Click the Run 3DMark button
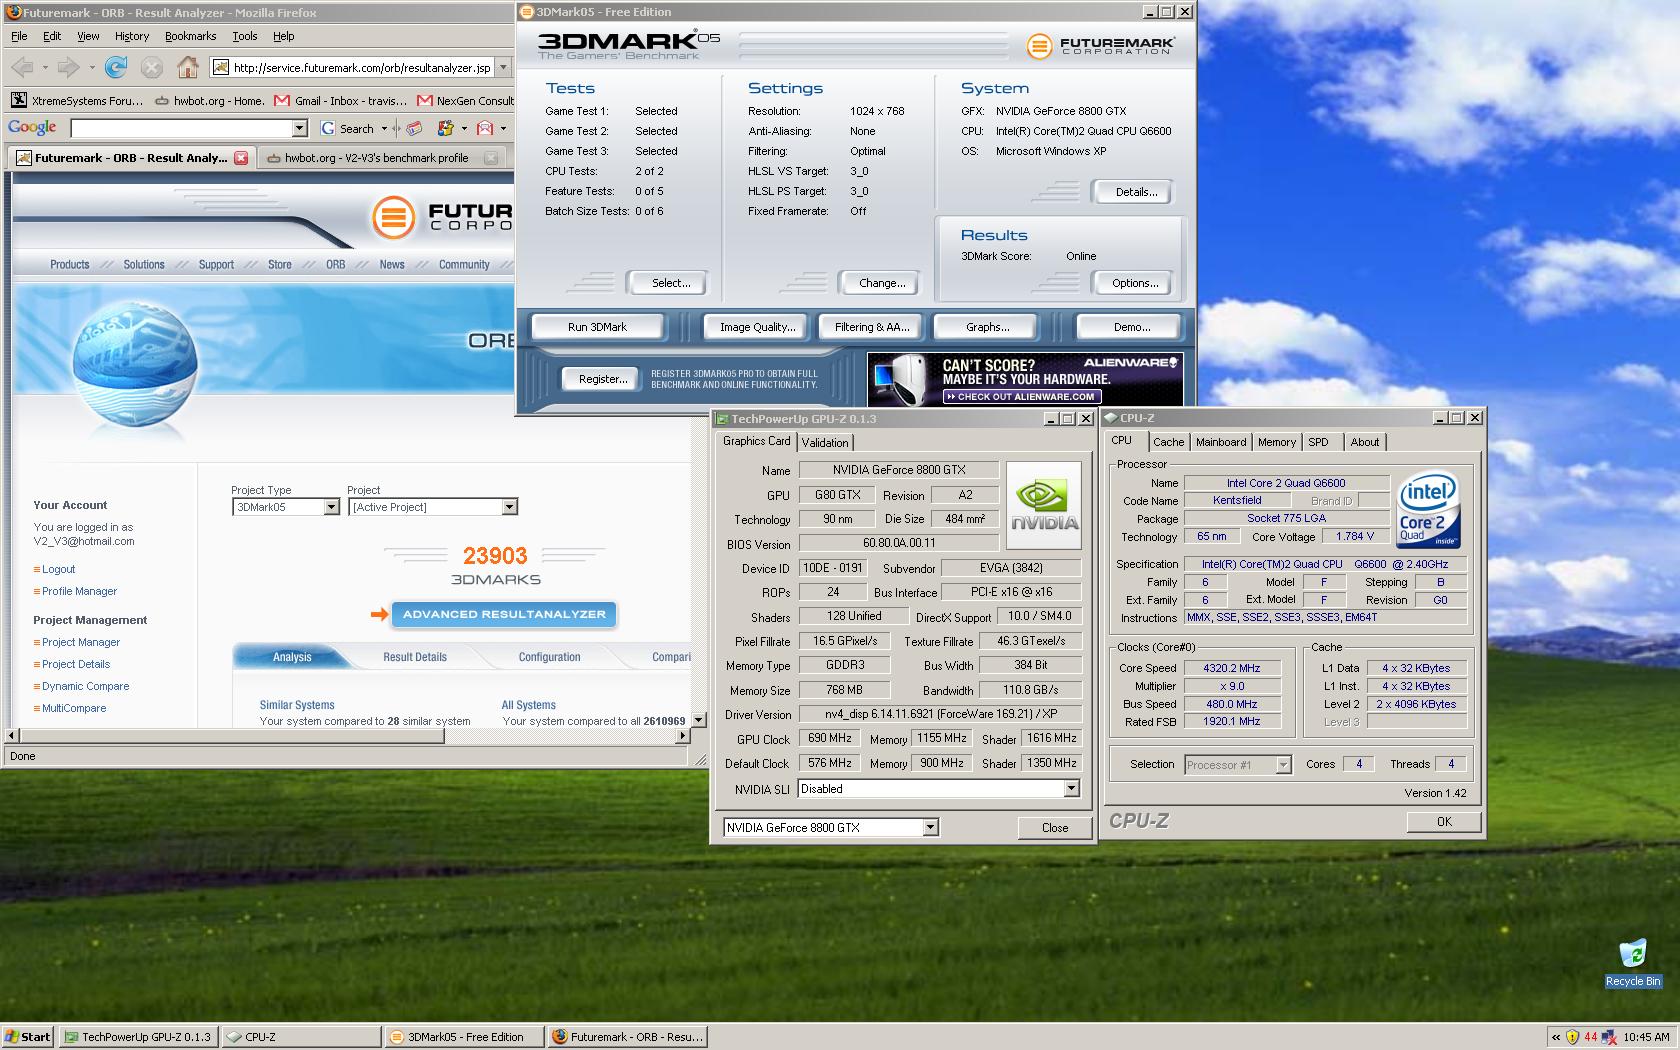1680x1050 pixels. coord(597,327)
